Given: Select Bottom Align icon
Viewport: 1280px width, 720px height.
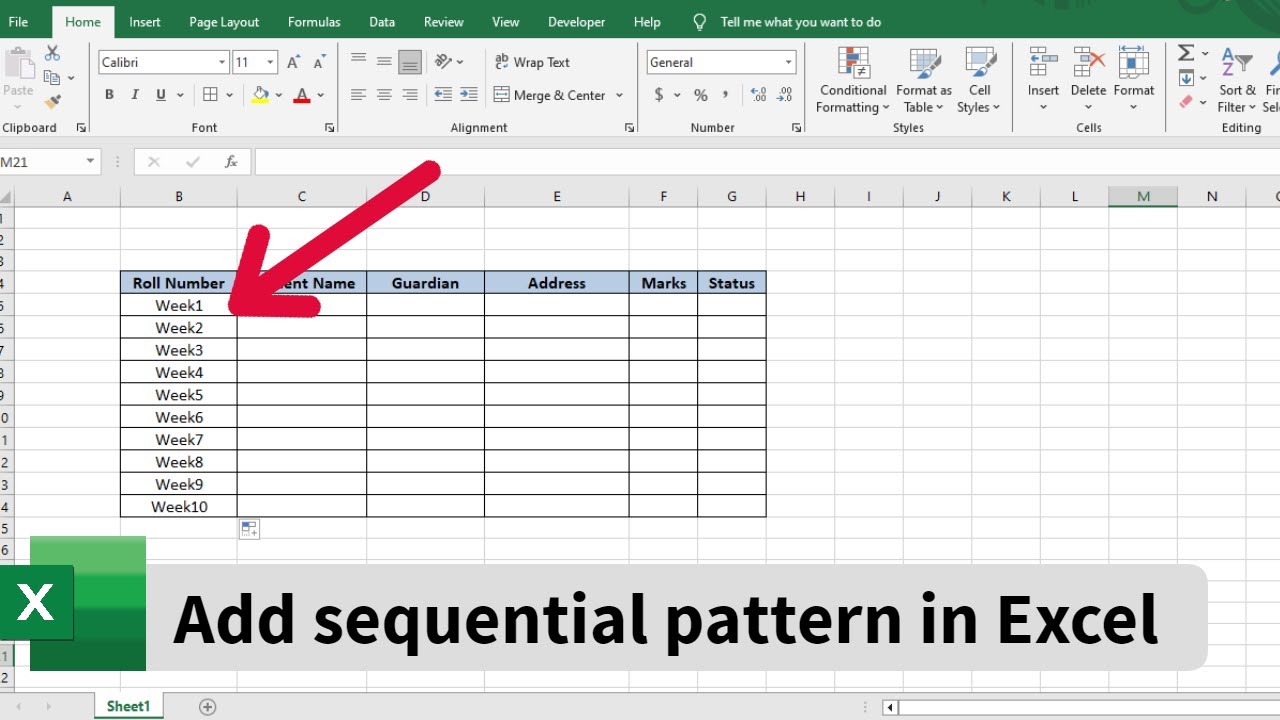Looking at the screenshot, I should click(410, 62).
